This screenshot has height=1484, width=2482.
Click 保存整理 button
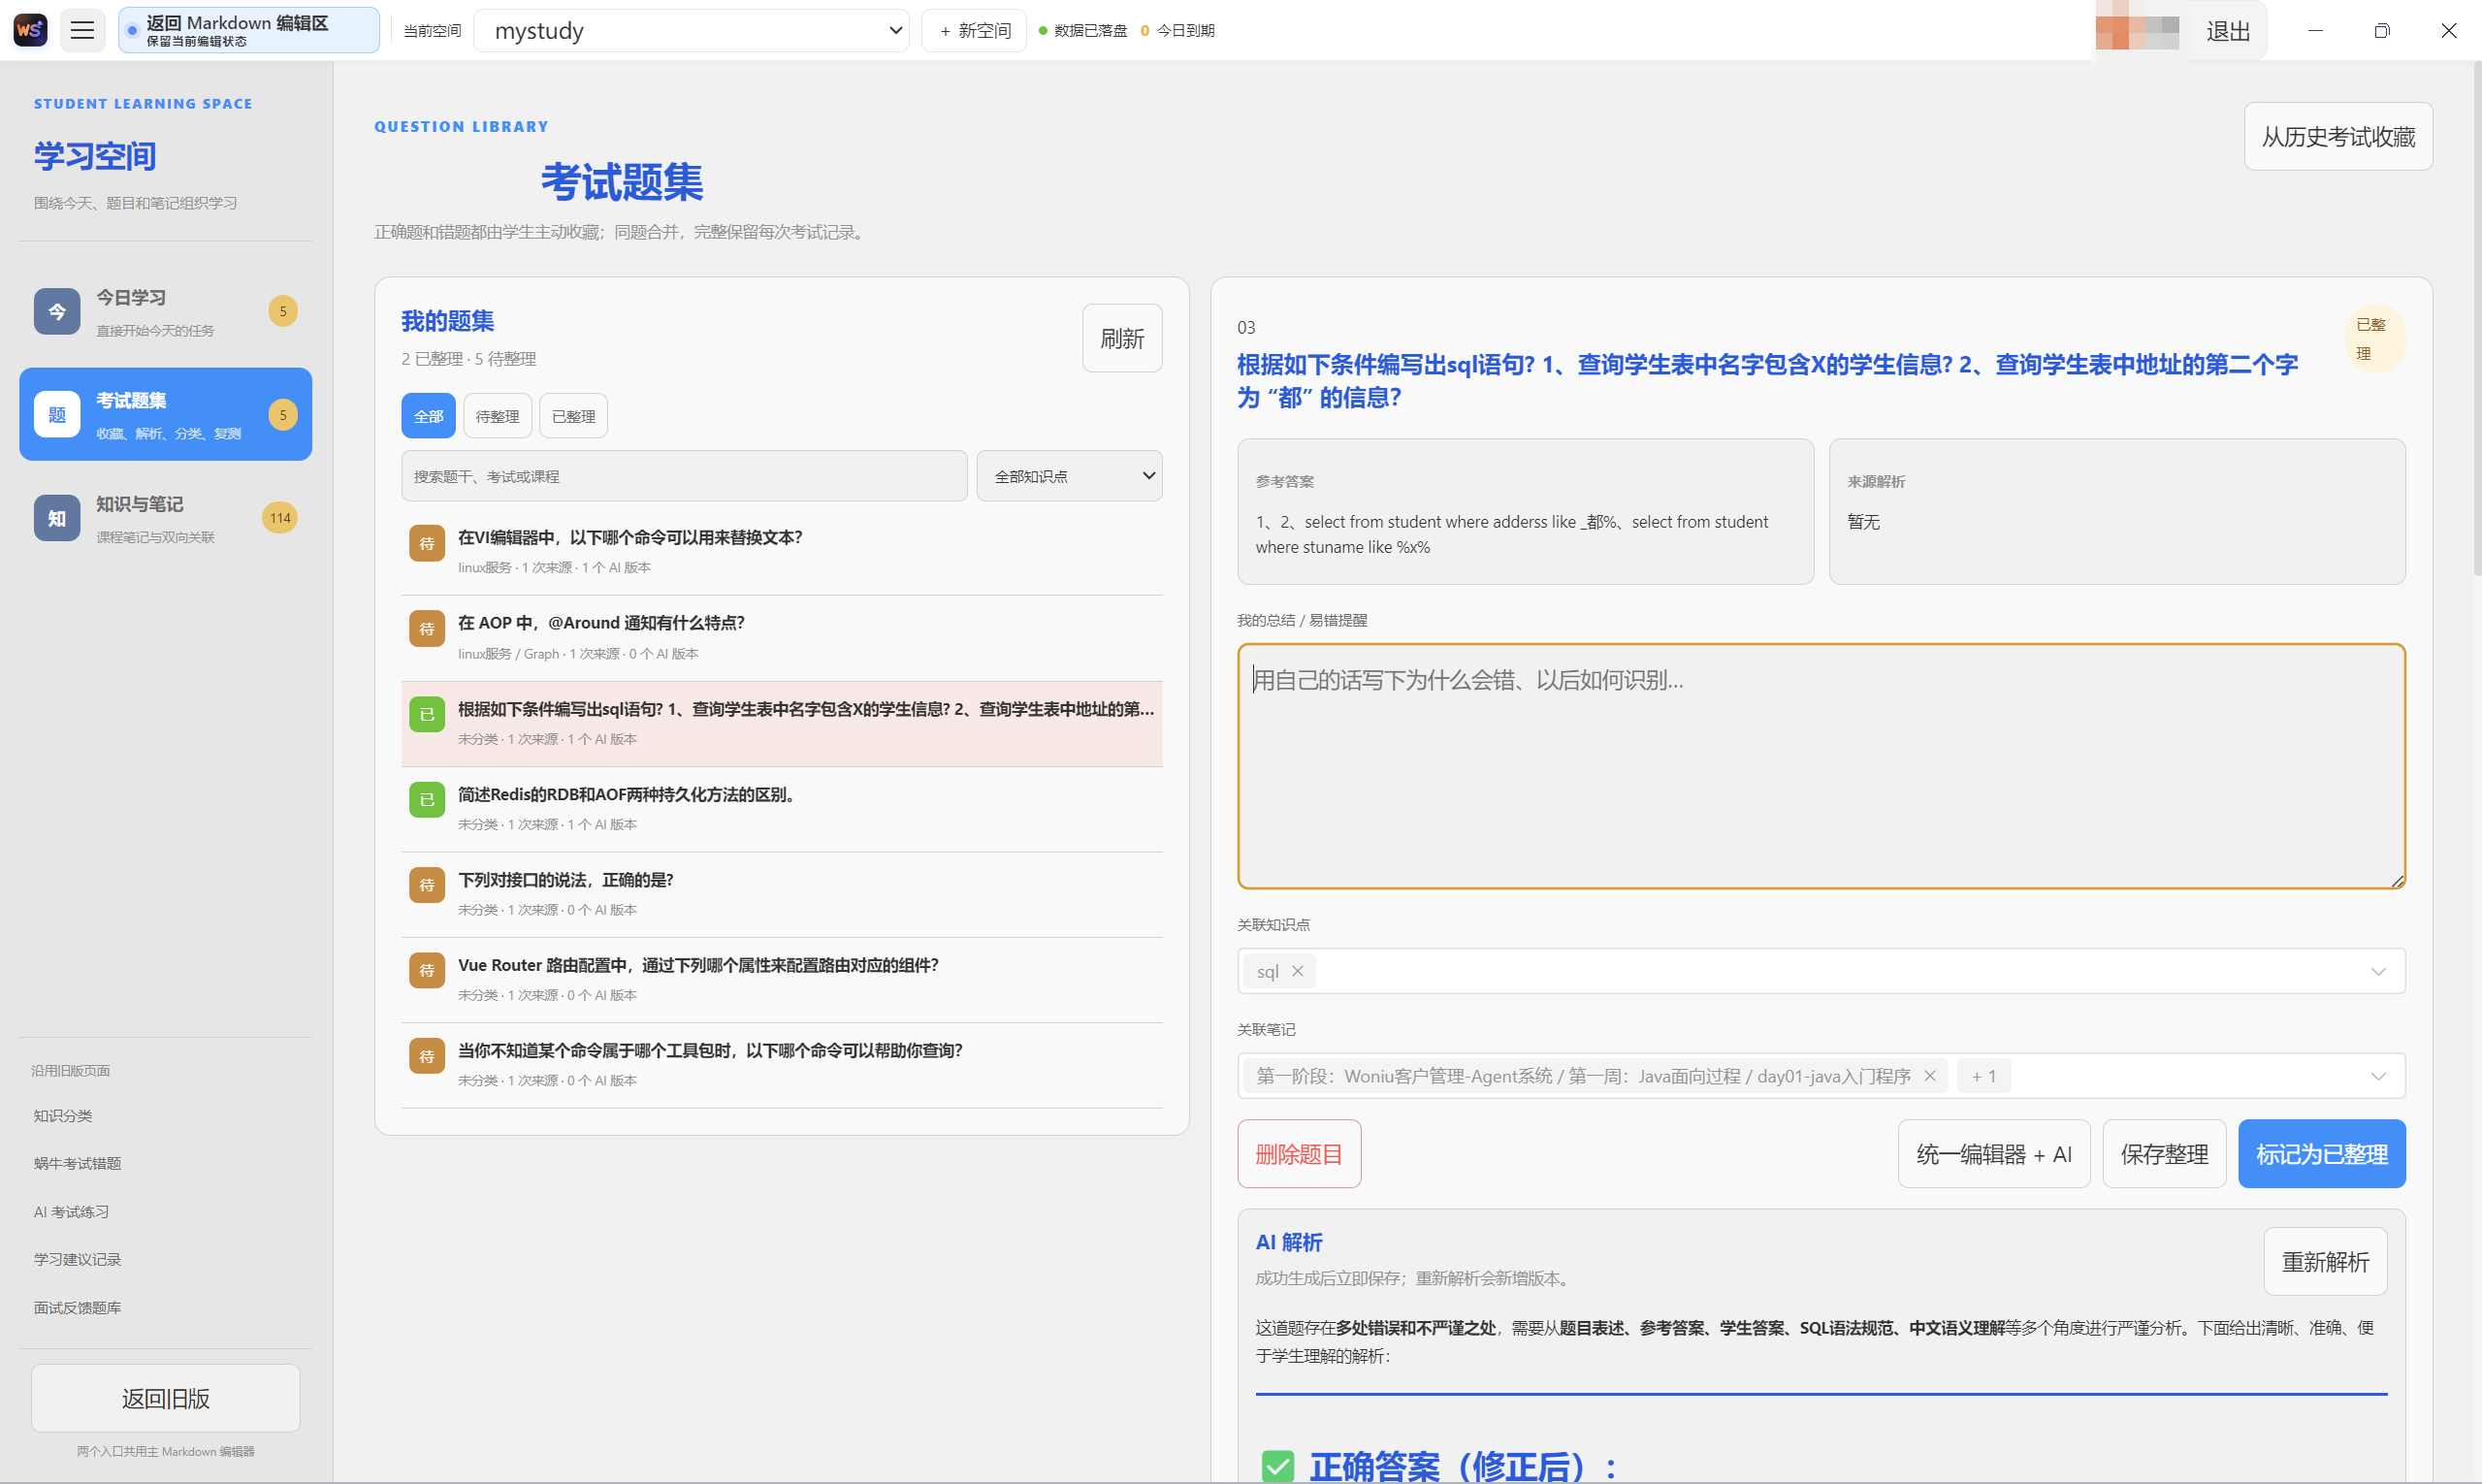pos(2164,1153)
